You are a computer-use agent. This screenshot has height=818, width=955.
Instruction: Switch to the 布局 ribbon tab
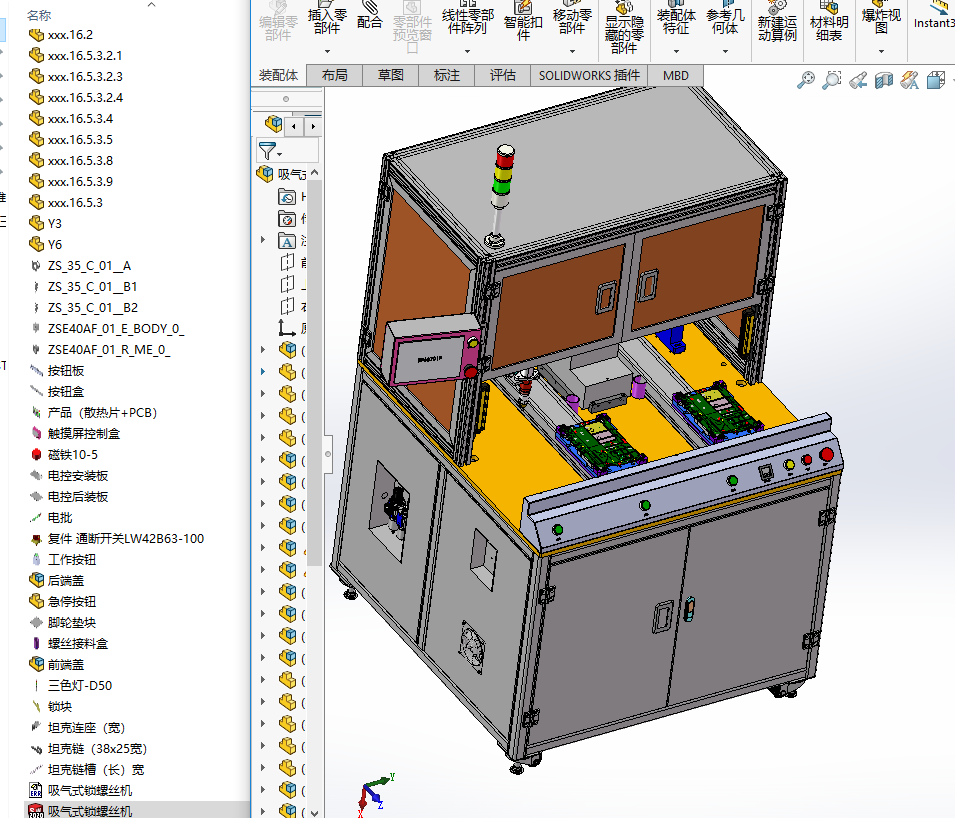pos(334,76)
